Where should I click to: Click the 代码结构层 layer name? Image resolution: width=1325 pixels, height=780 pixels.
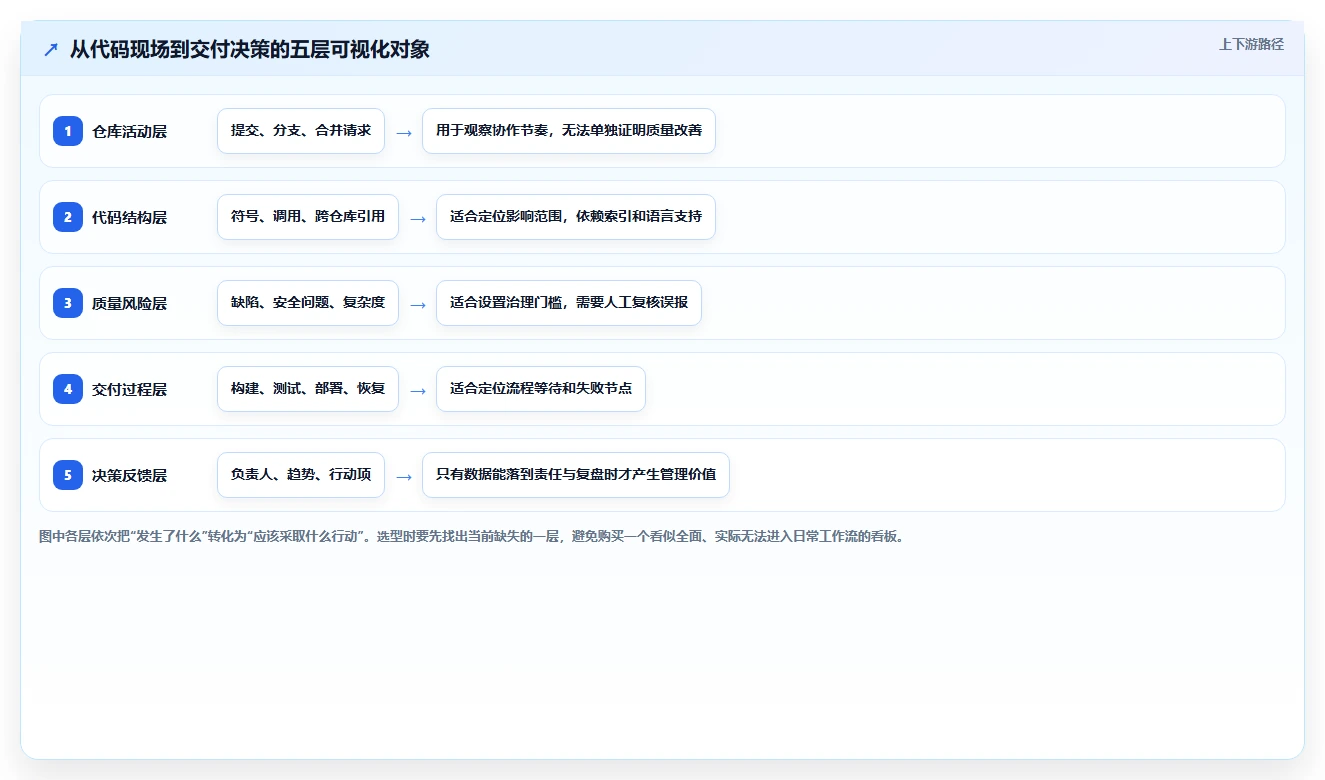click(x=129, y=217)
